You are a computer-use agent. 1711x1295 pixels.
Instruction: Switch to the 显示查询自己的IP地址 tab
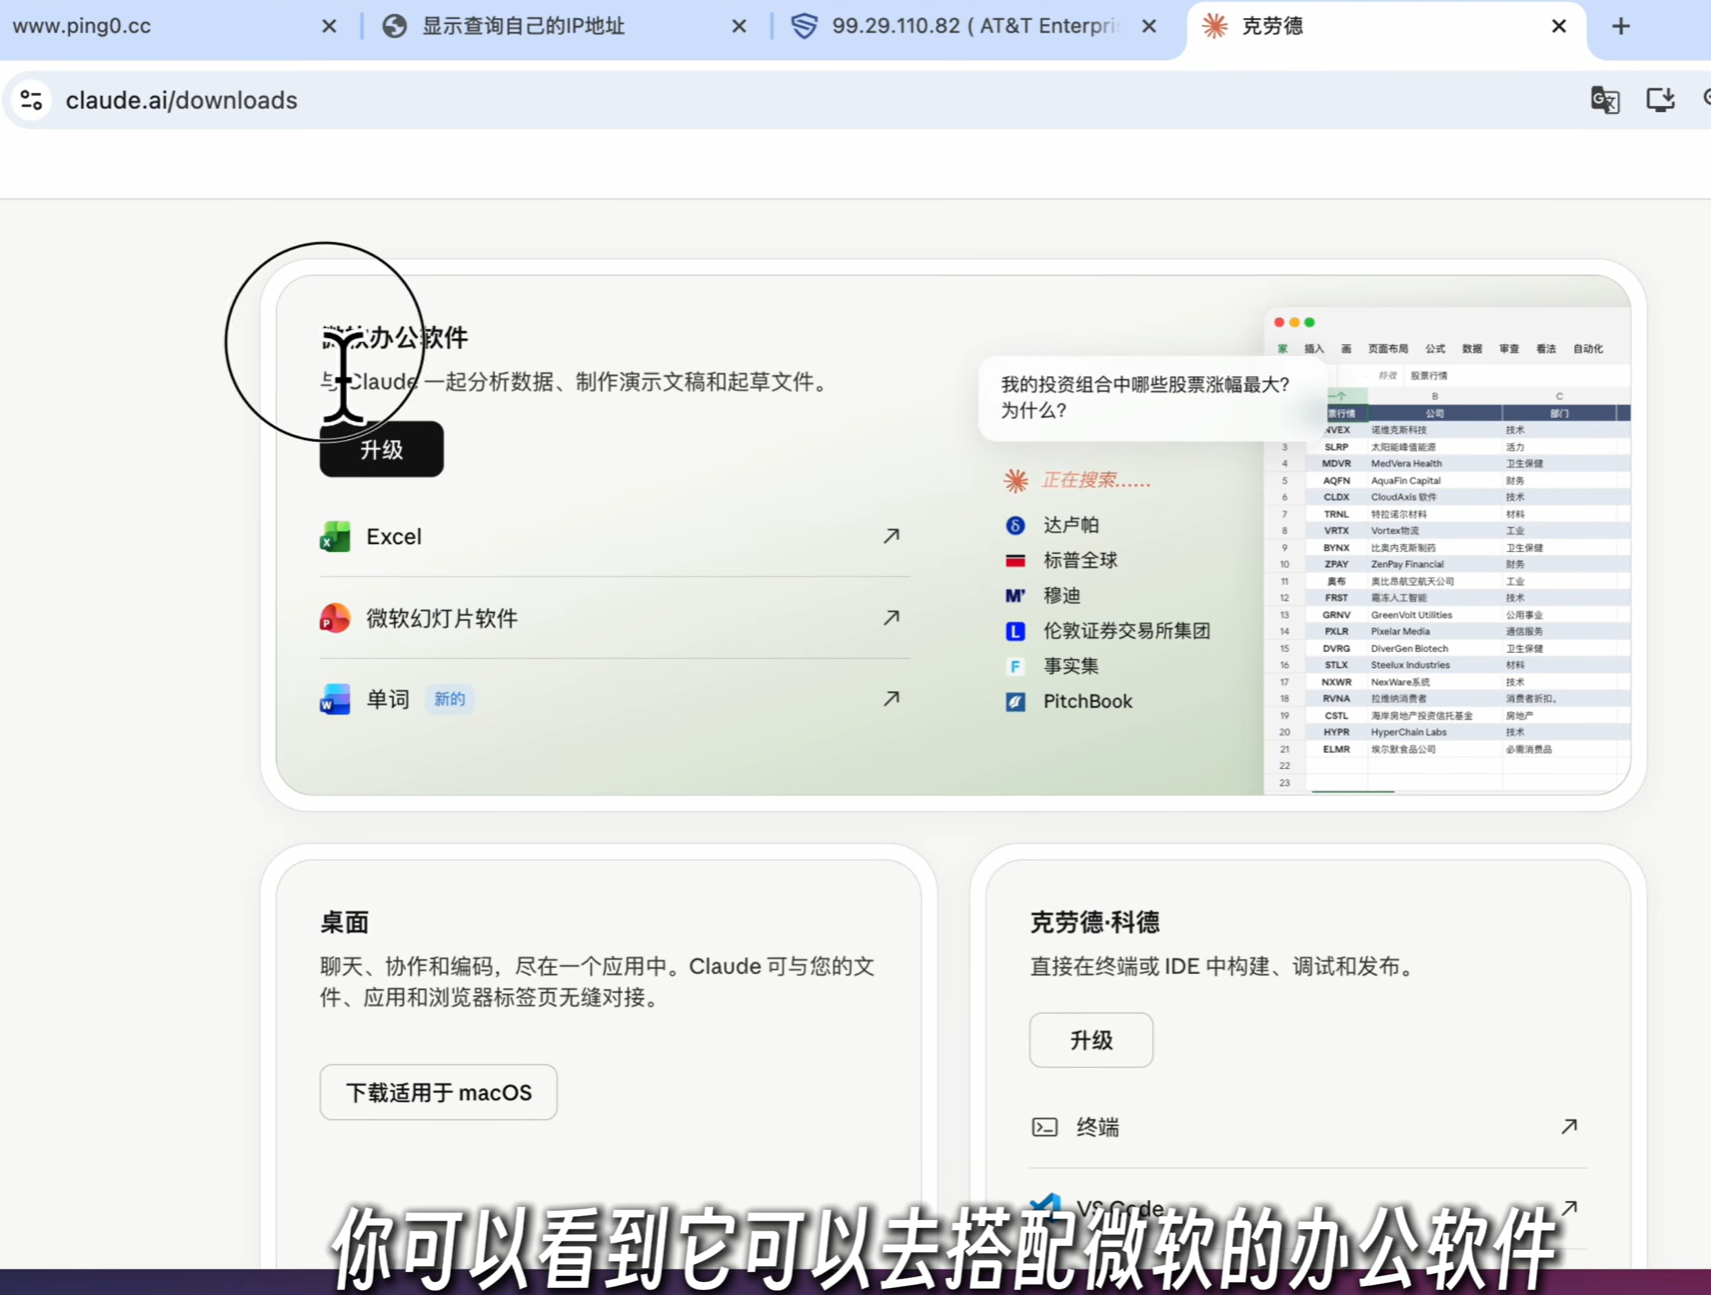tap(565, 26)
